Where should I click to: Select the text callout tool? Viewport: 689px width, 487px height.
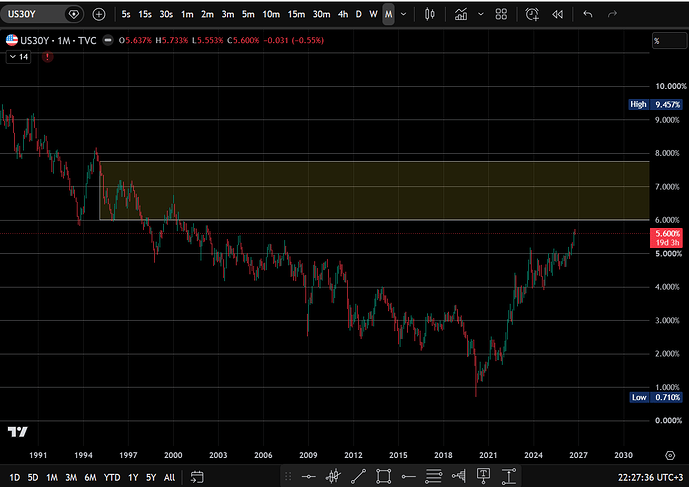483,476
